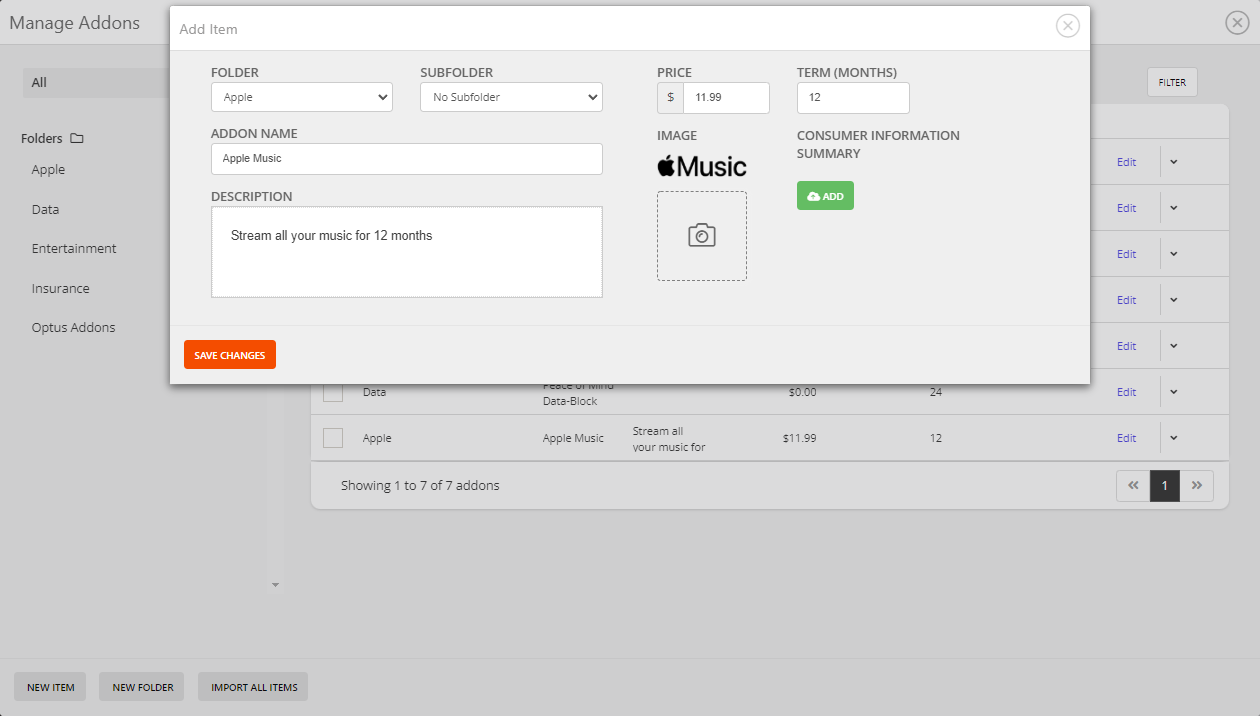Click the Apple Music logo image
Screen dimensions: 1260x716
pyautogui.click(x=701, y=166)
